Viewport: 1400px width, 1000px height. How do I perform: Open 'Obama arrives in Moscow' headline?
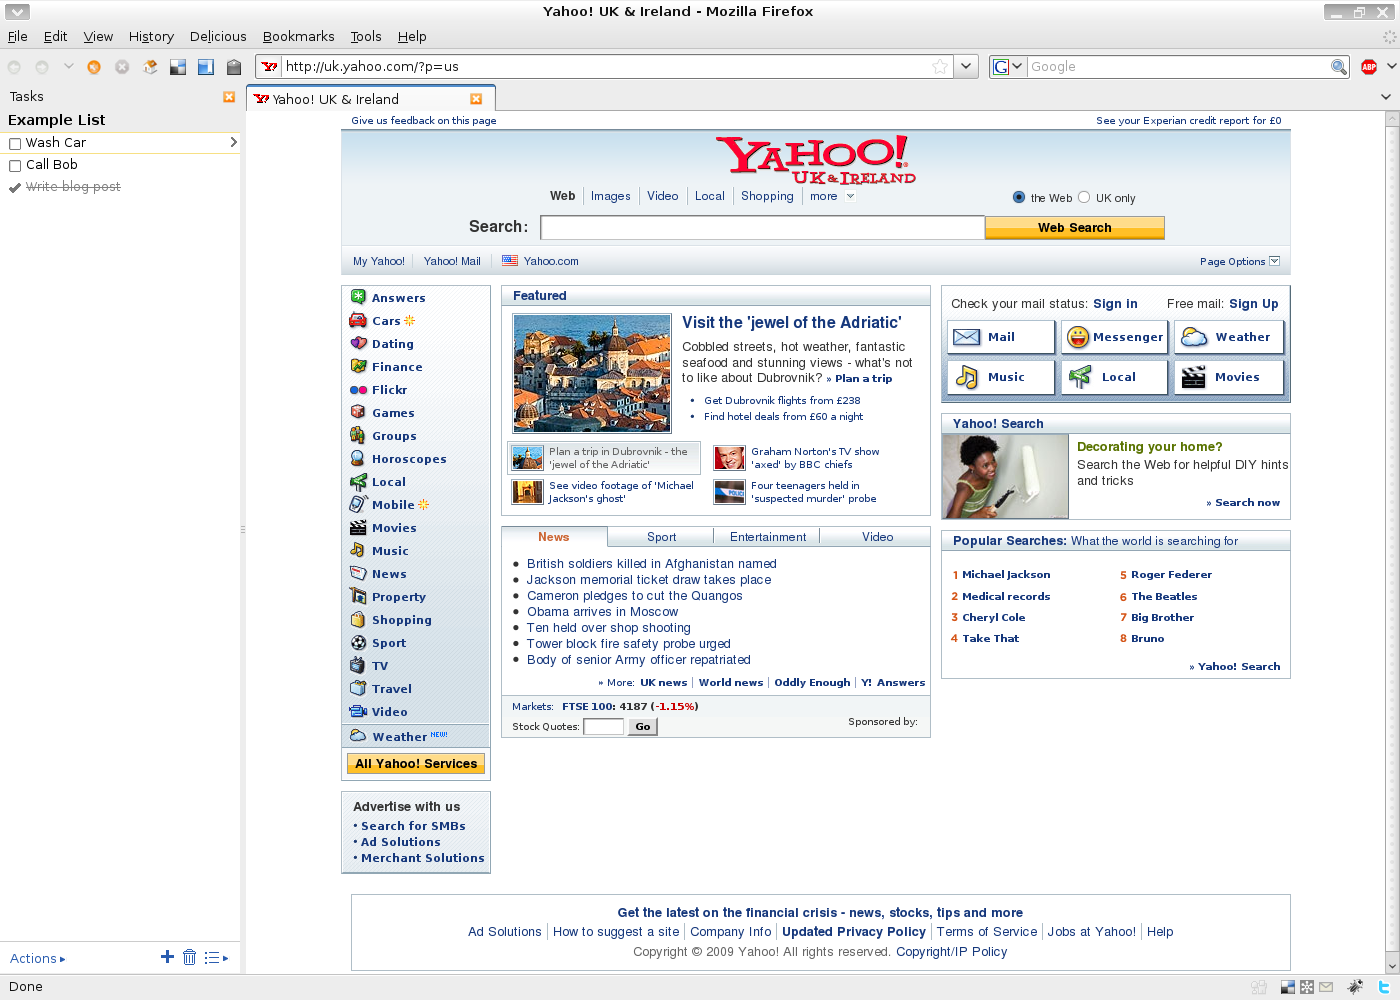[x=603, y=612]
